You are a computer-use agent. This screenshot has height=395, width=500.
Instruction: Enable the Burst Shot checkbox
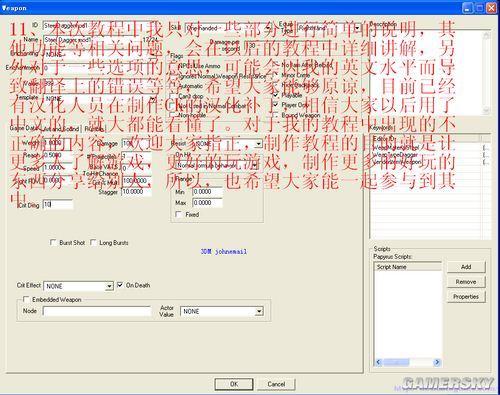[53, 242]
